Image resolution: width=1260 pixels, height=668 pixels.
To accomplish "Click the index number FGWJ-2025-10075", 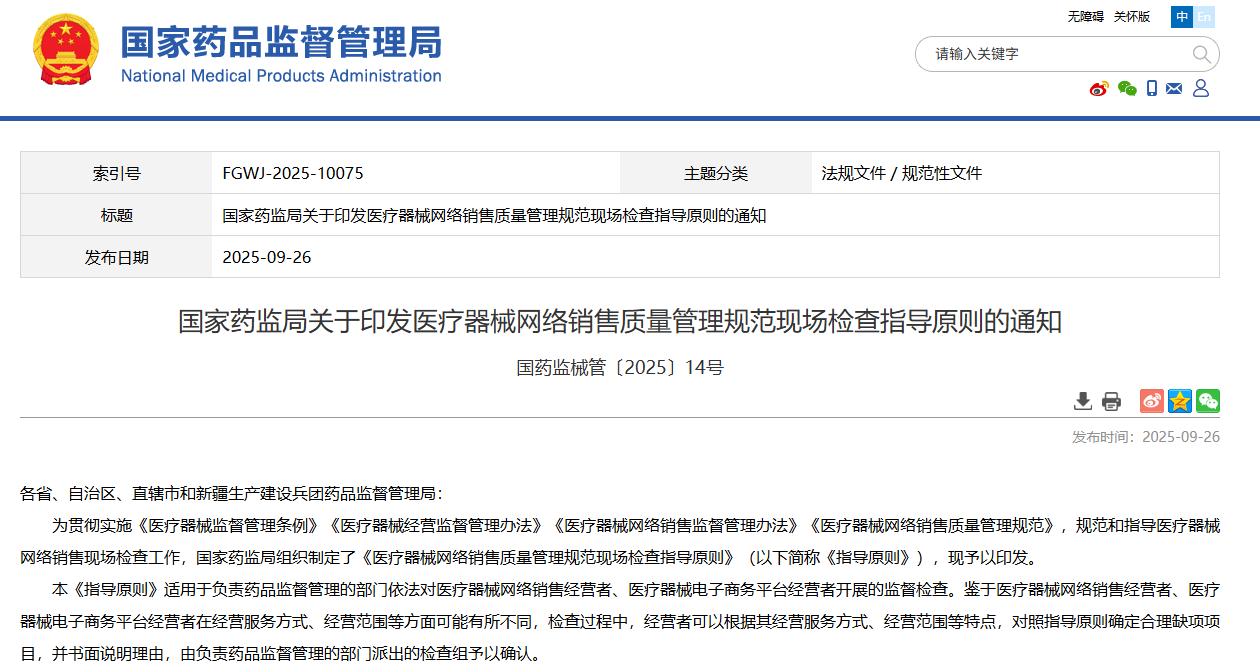I will coord(293,173).
